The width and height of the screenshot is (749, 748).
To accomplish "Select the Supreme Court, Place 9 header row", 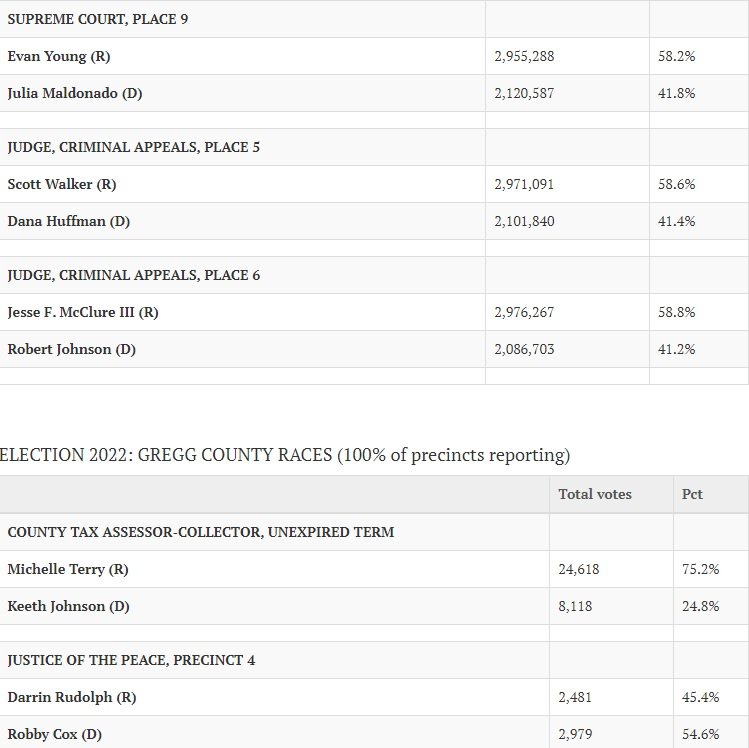I will pyautogui.click(x=374, y=19).
